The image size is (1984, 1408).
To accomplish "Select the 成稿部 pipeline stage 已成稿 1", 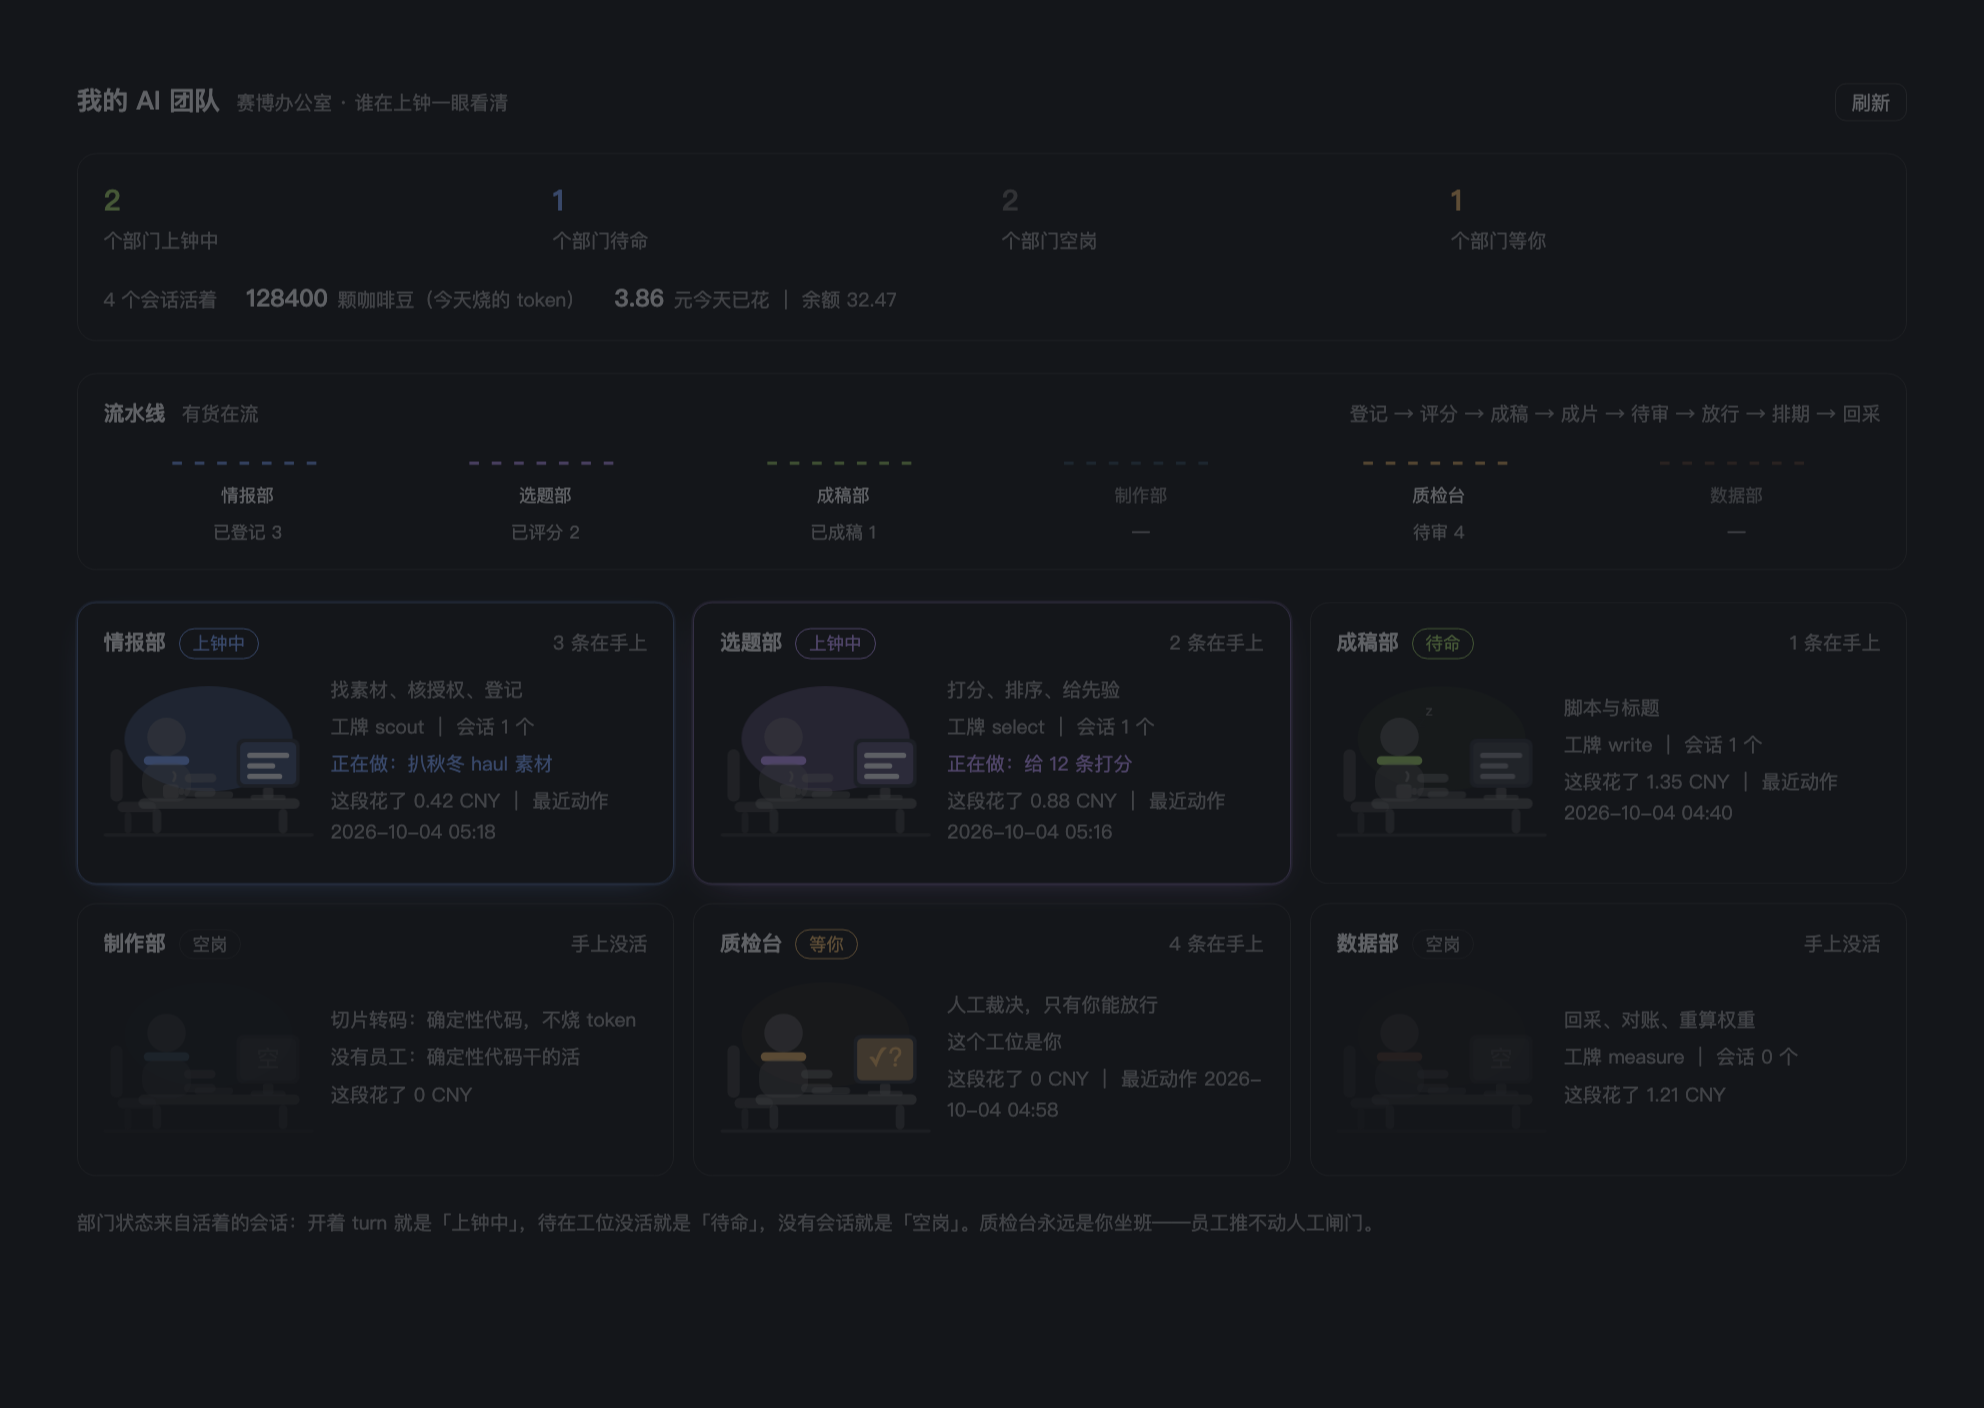I will point(842,500).
